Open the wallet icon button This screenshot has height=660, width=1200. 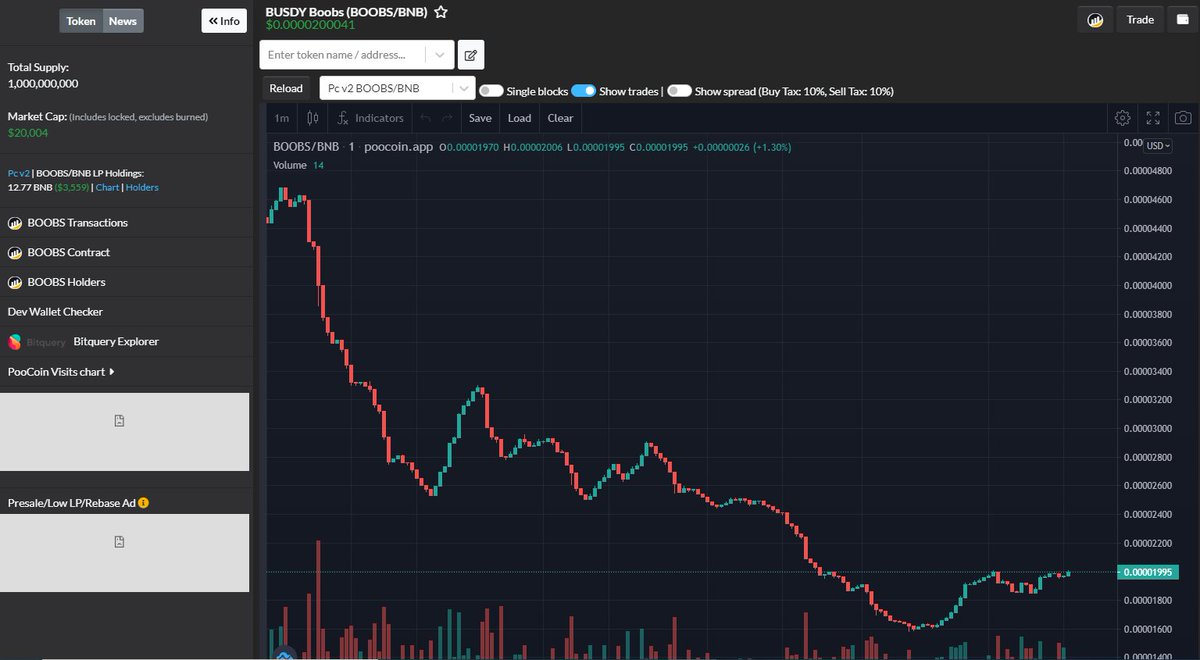(1183, 20)
